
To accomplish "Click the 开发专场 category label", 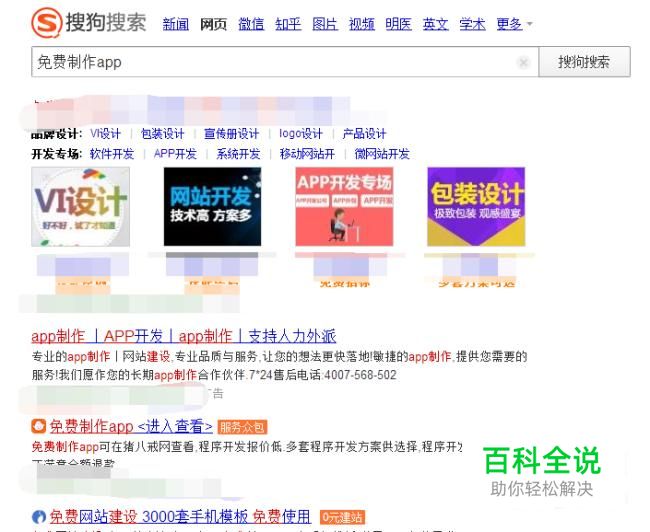I will click(57, 154).
